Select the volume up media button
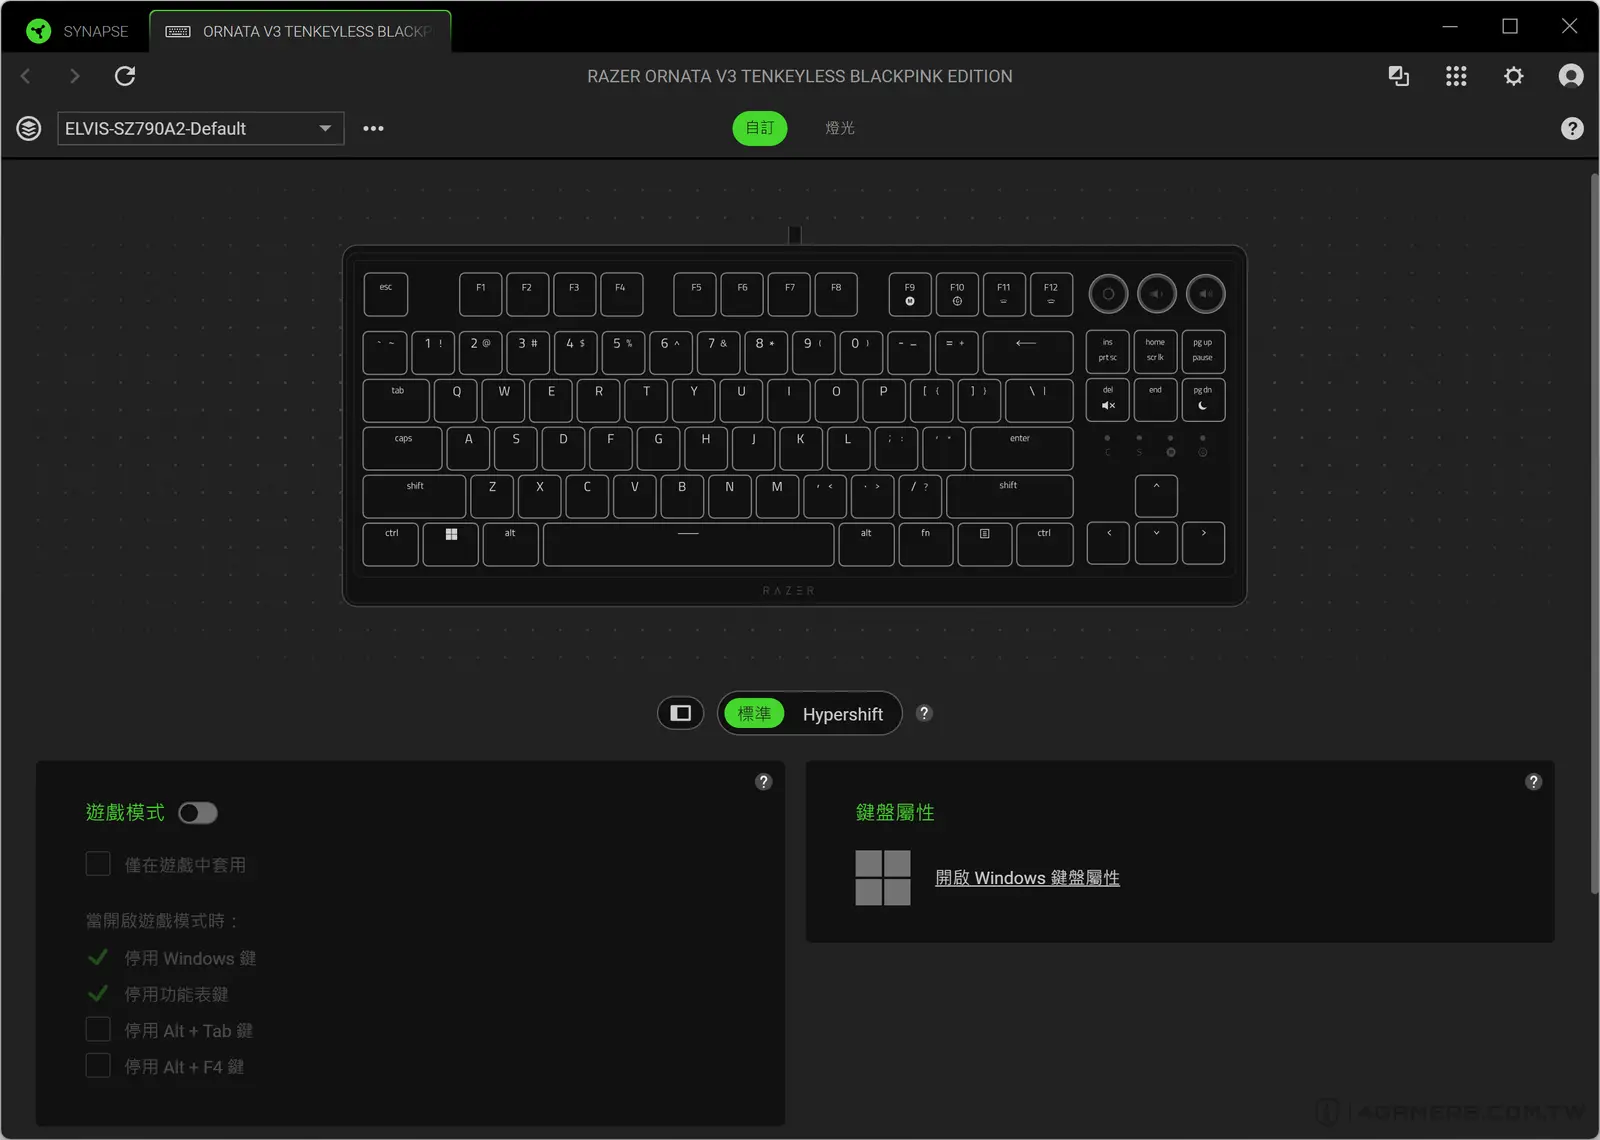 tap(1206, 294)
